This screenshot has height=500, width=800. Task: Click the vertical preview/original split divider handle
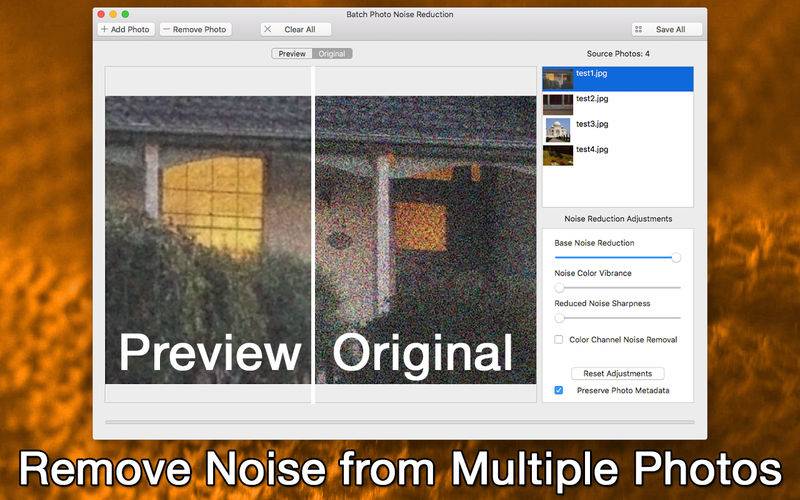point(313,235)
